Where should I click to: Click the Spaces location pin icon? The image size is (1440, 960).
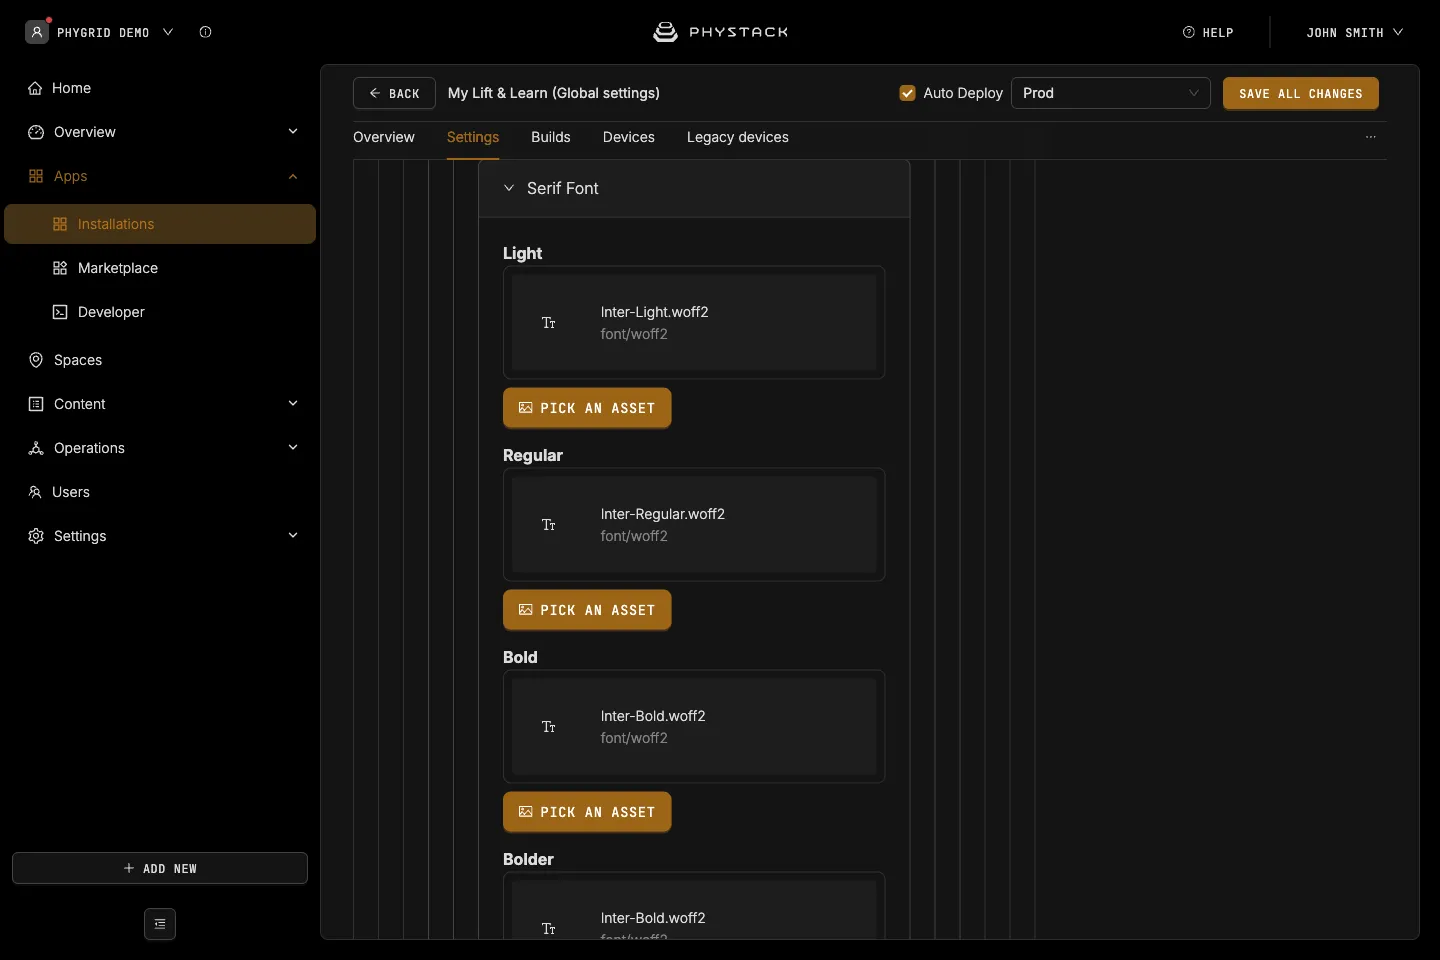click(x=36, y=360)
